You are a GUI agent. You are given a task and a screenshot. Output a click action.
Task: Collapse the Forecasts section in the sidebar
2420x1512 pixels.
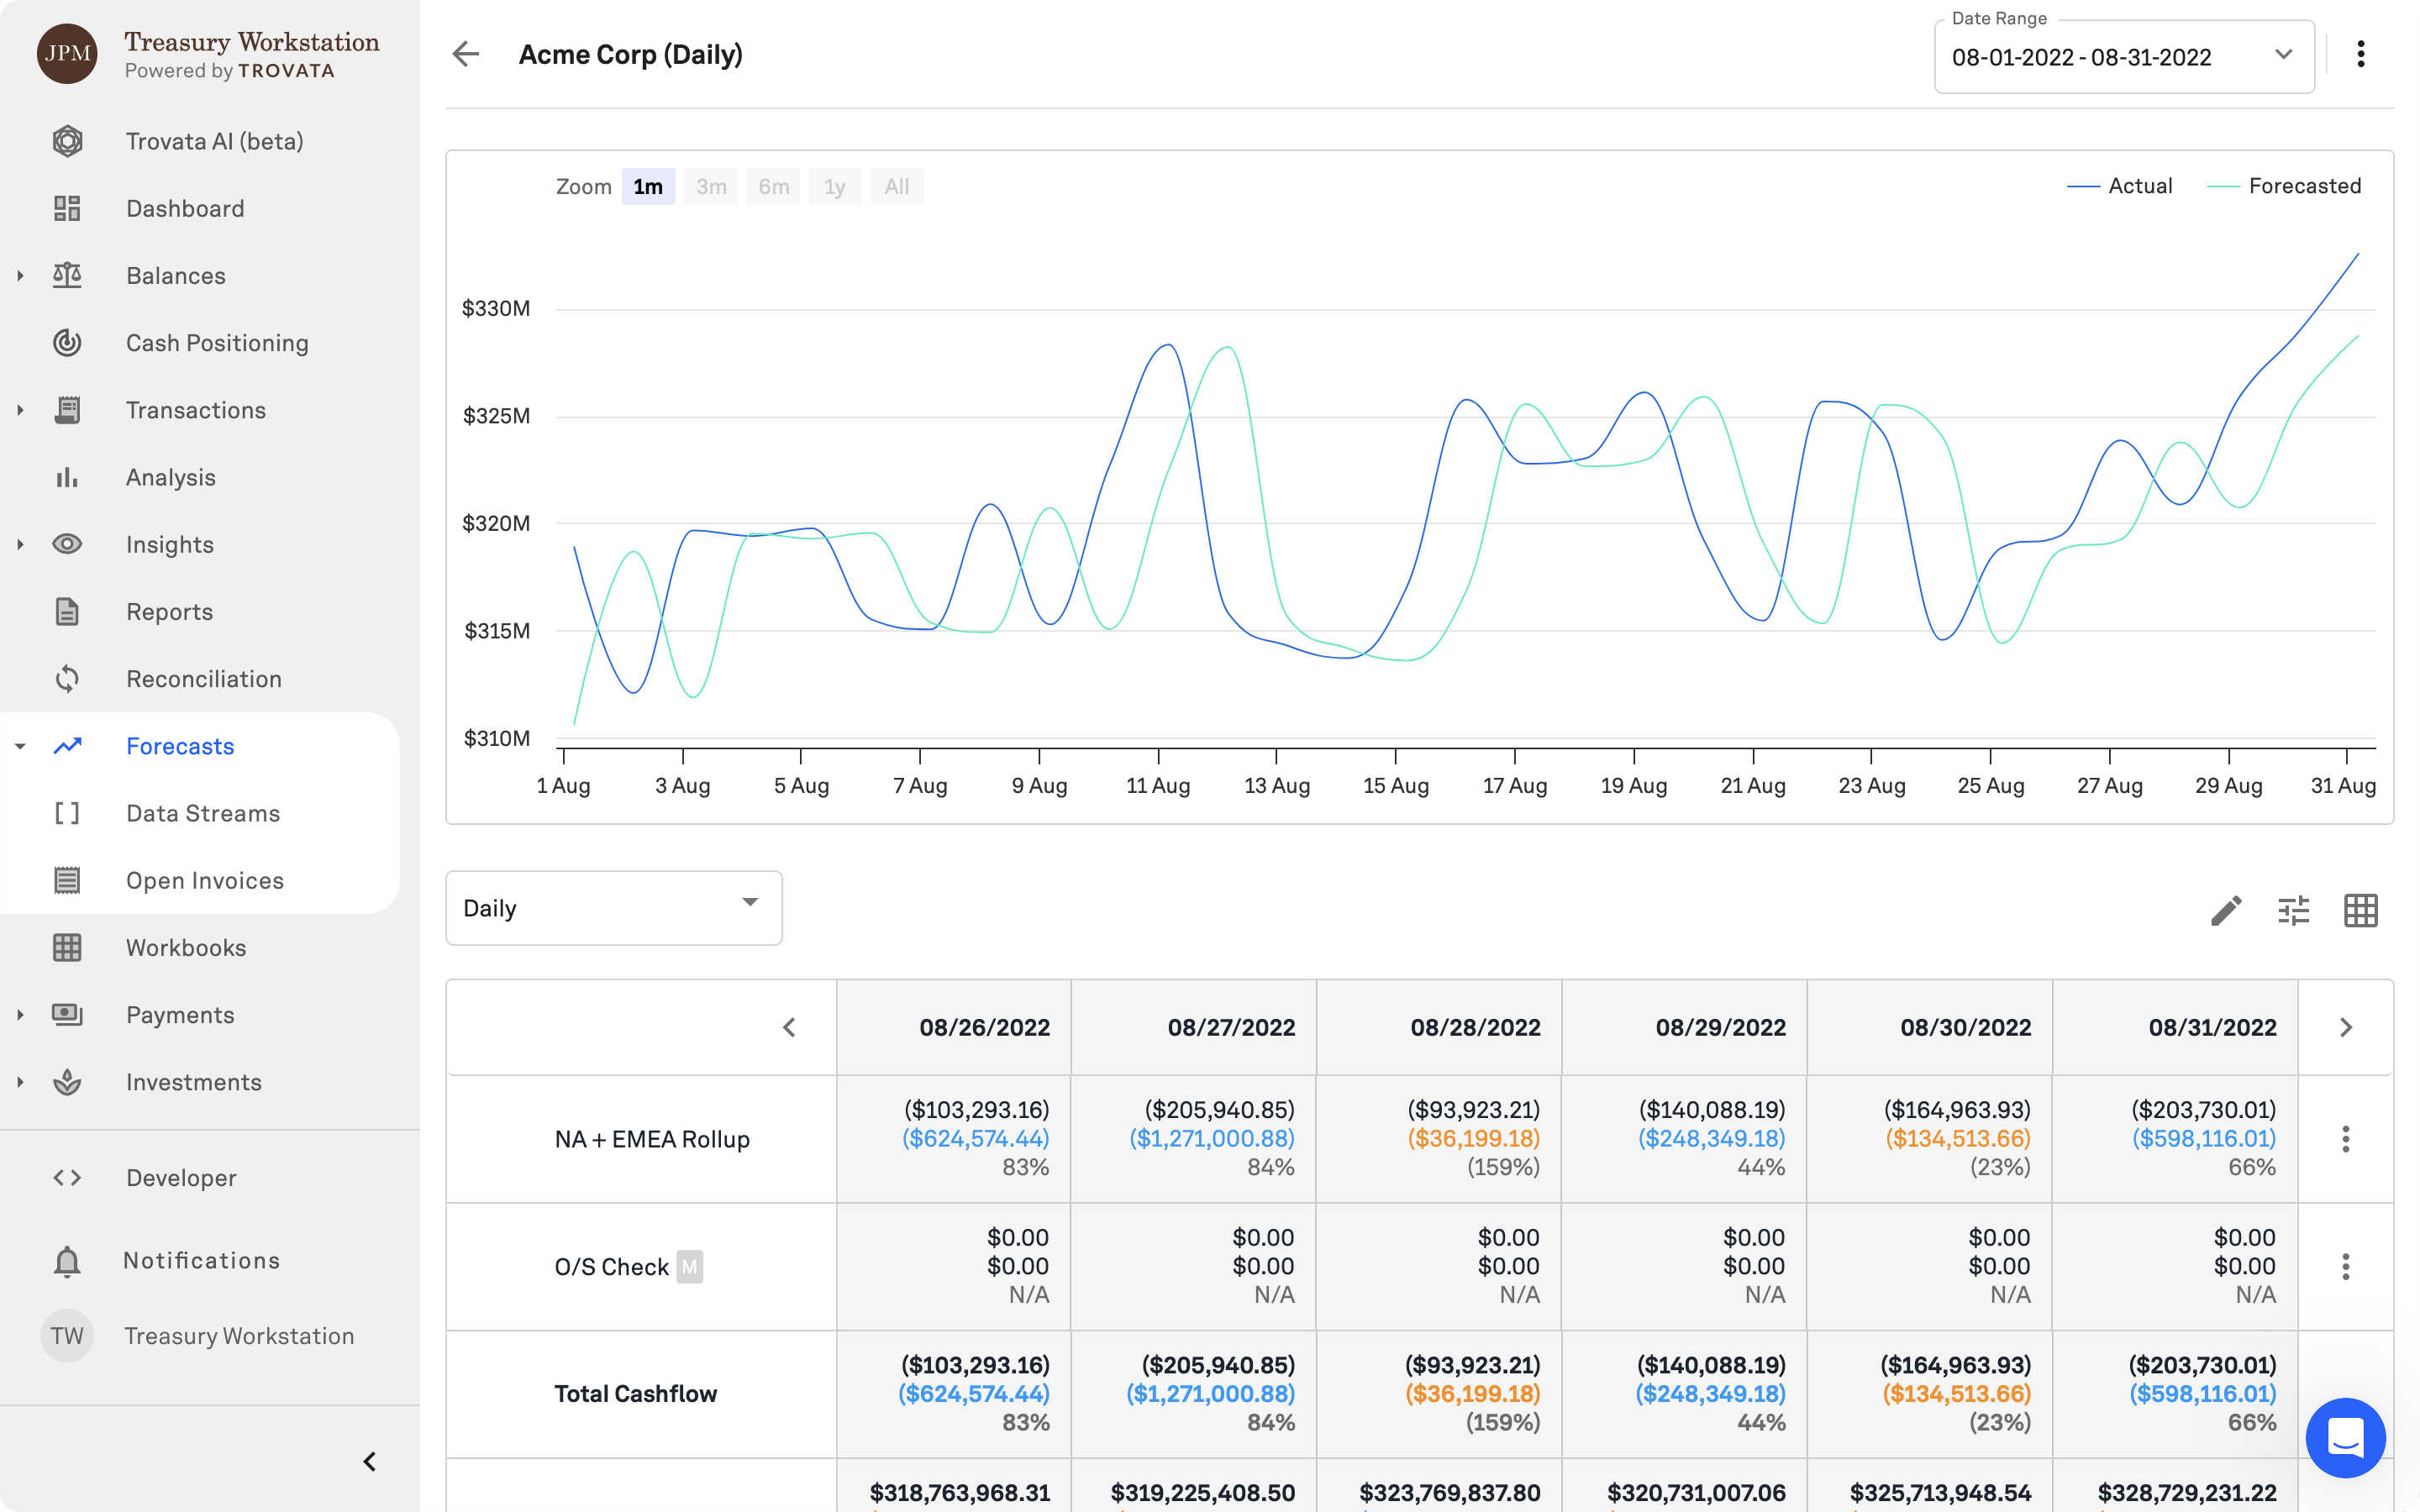pyautogui.click(x=20, y=746)
